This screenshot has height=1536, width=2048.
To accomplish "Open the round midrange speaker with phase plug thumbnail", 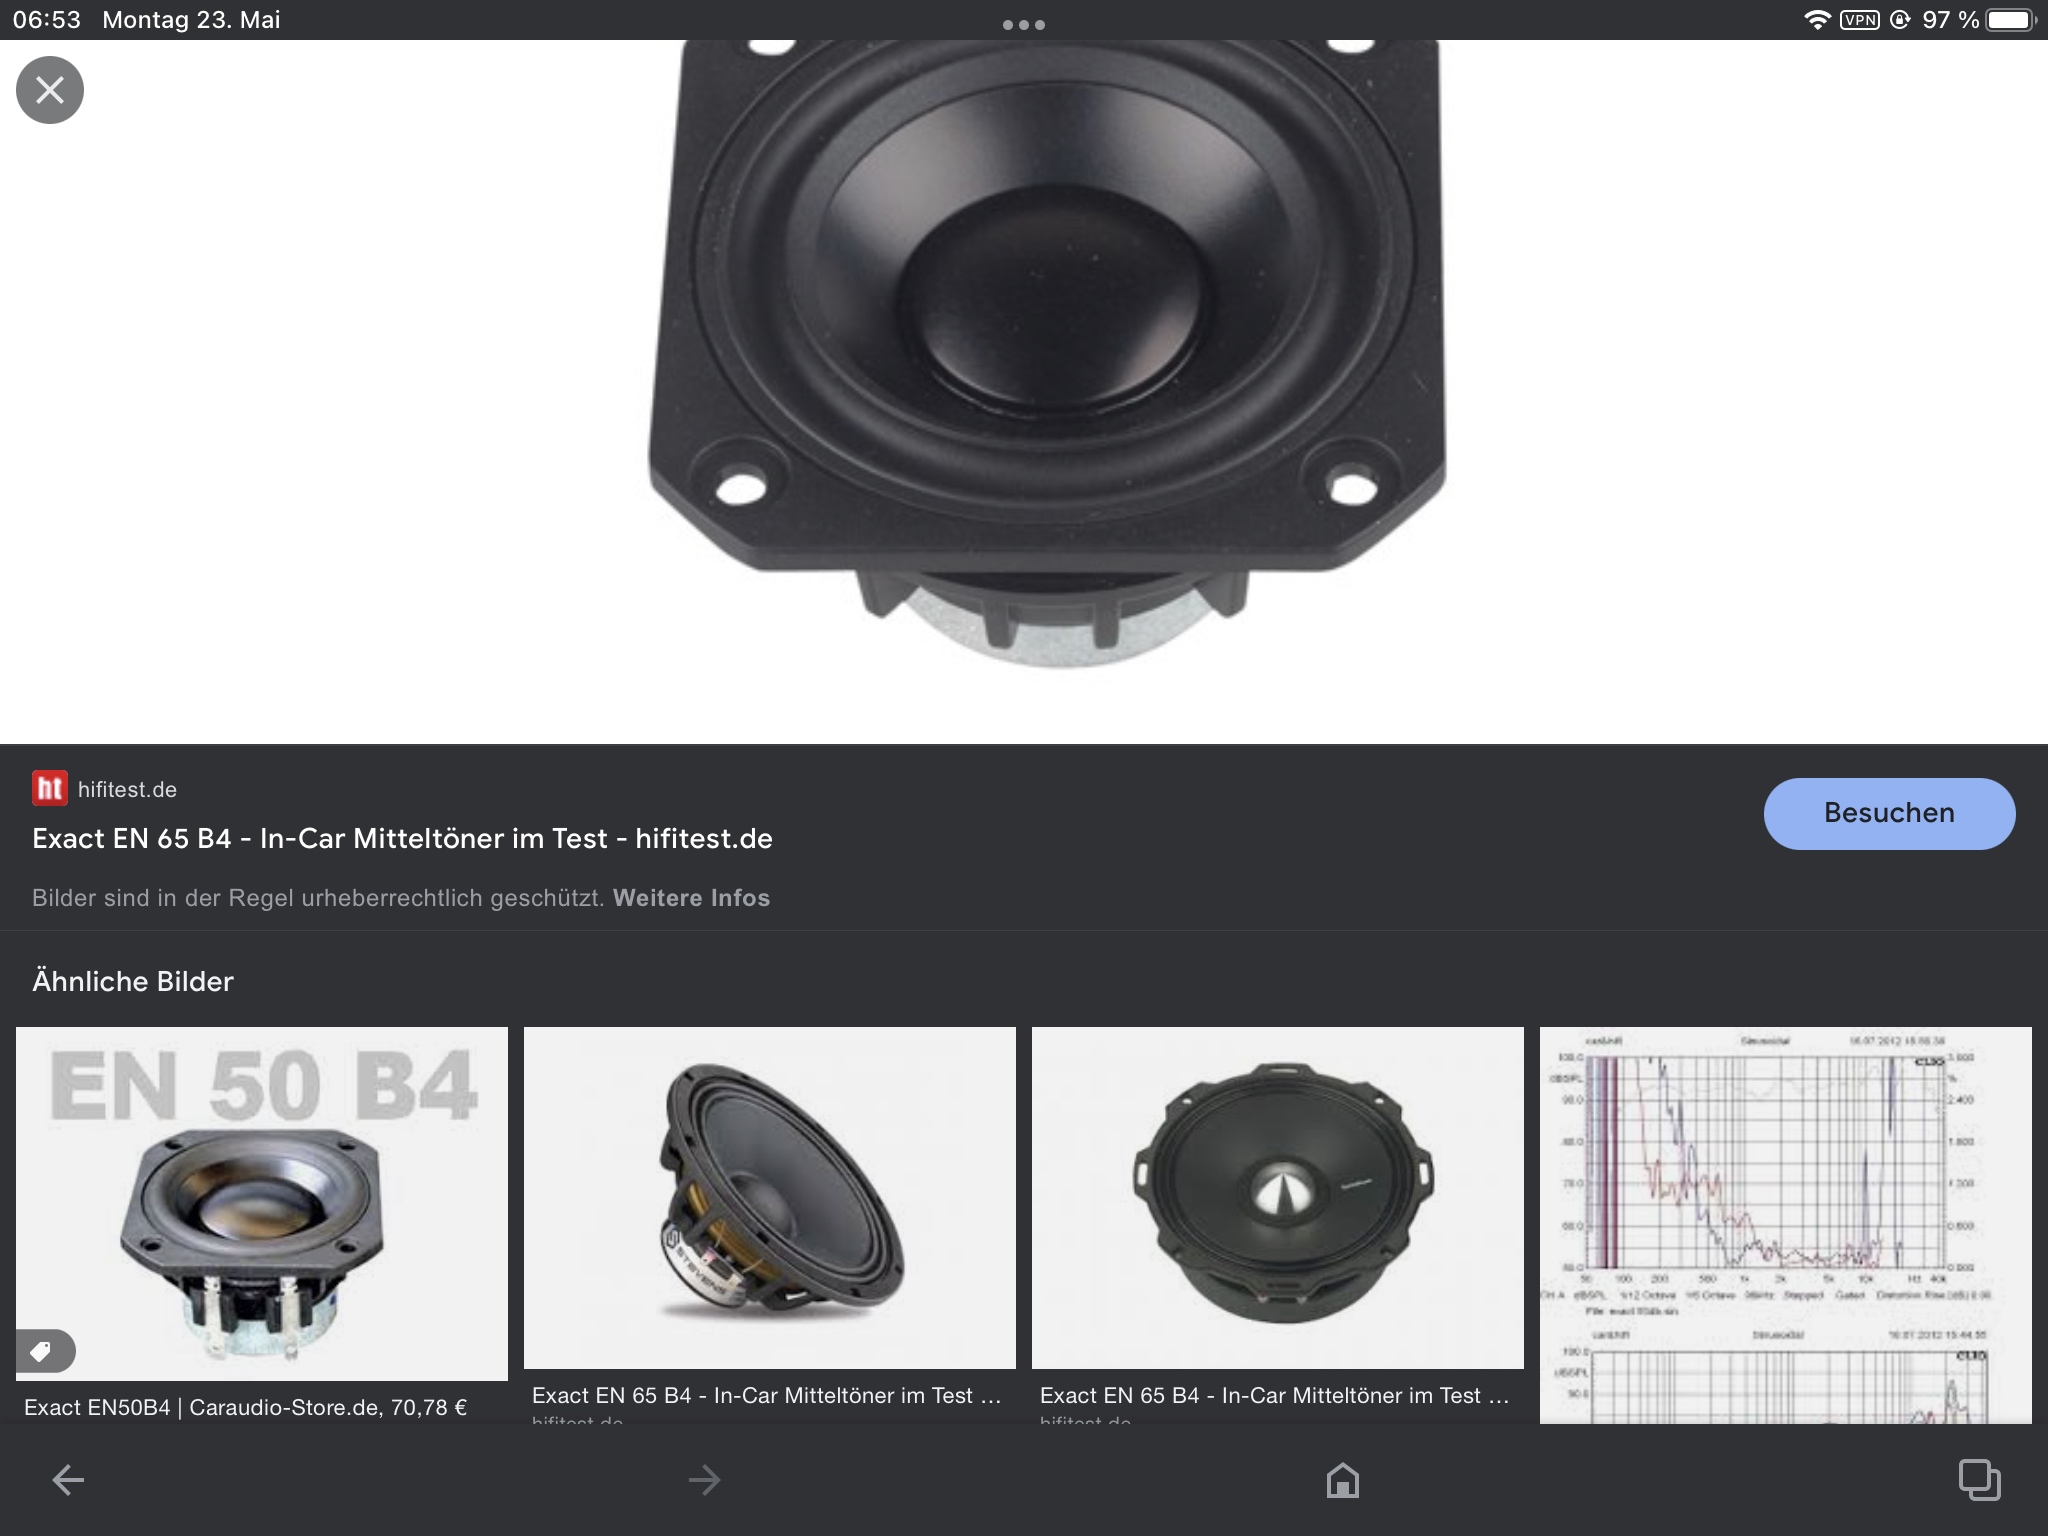I will click(1278, 1198).
